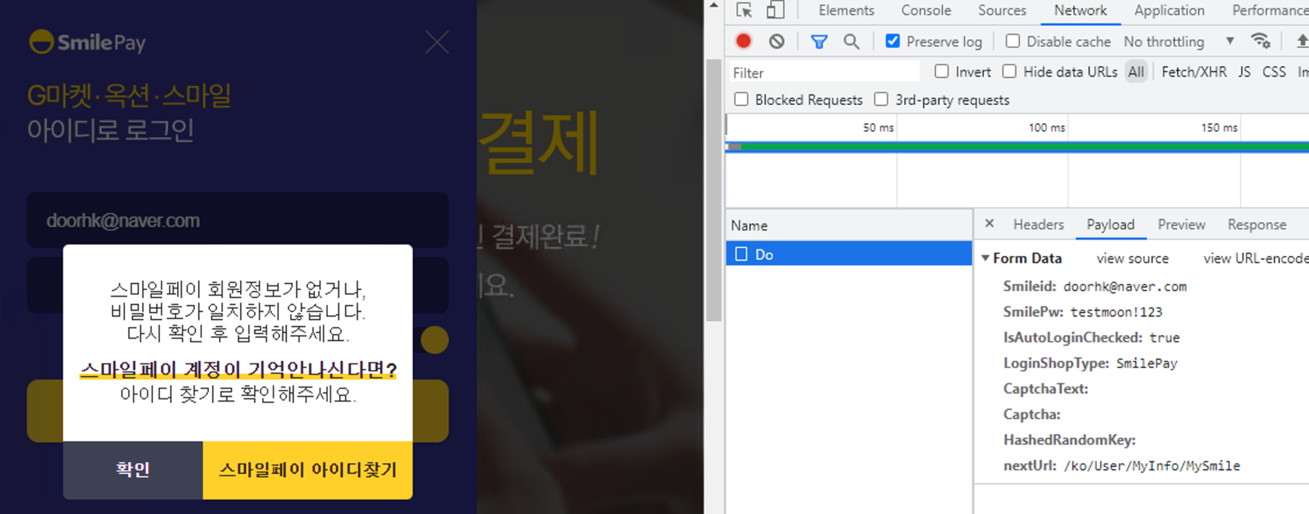
Task: Open the No throttling dropdown
Action: [1179, 41]
